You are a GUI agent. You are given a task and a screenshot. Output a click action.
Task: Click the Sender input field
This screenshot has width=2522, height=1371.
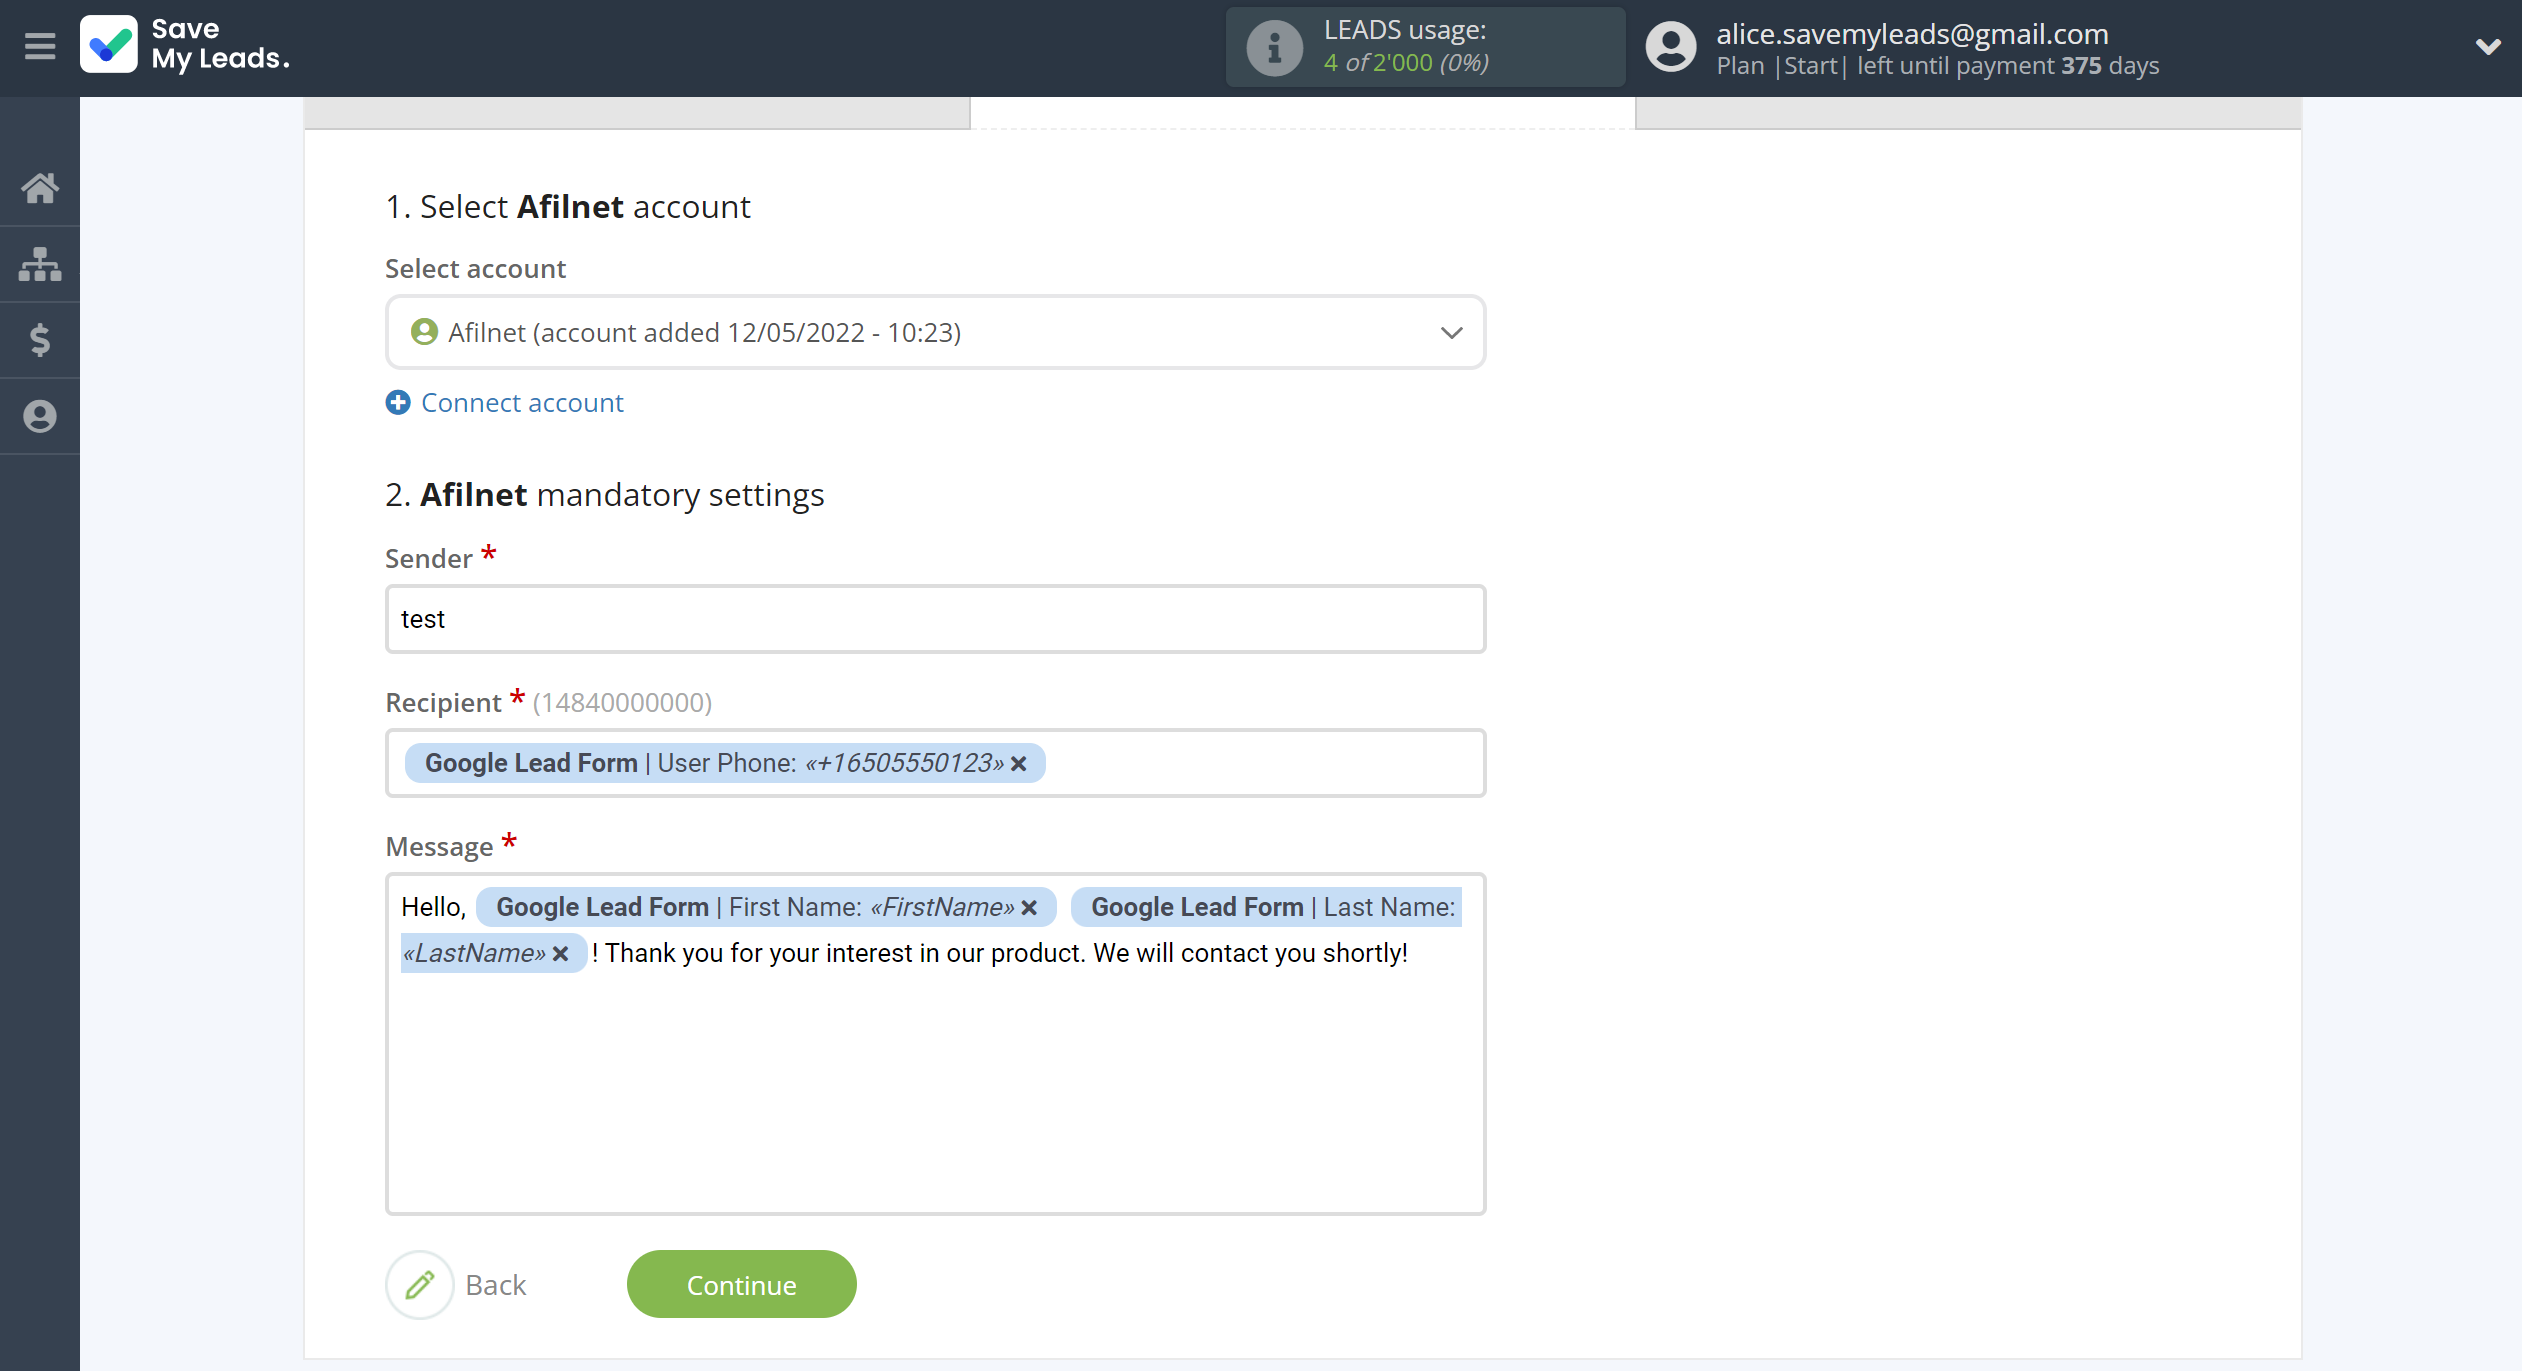(x=935, y=619)
